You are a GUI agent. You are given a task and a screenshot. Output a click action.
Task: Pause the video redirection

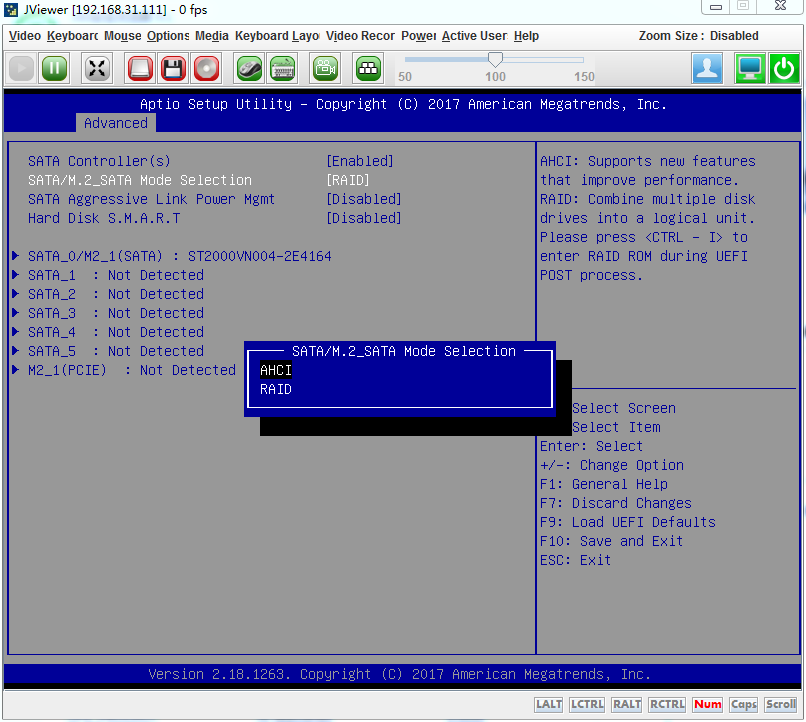point(54,68)
